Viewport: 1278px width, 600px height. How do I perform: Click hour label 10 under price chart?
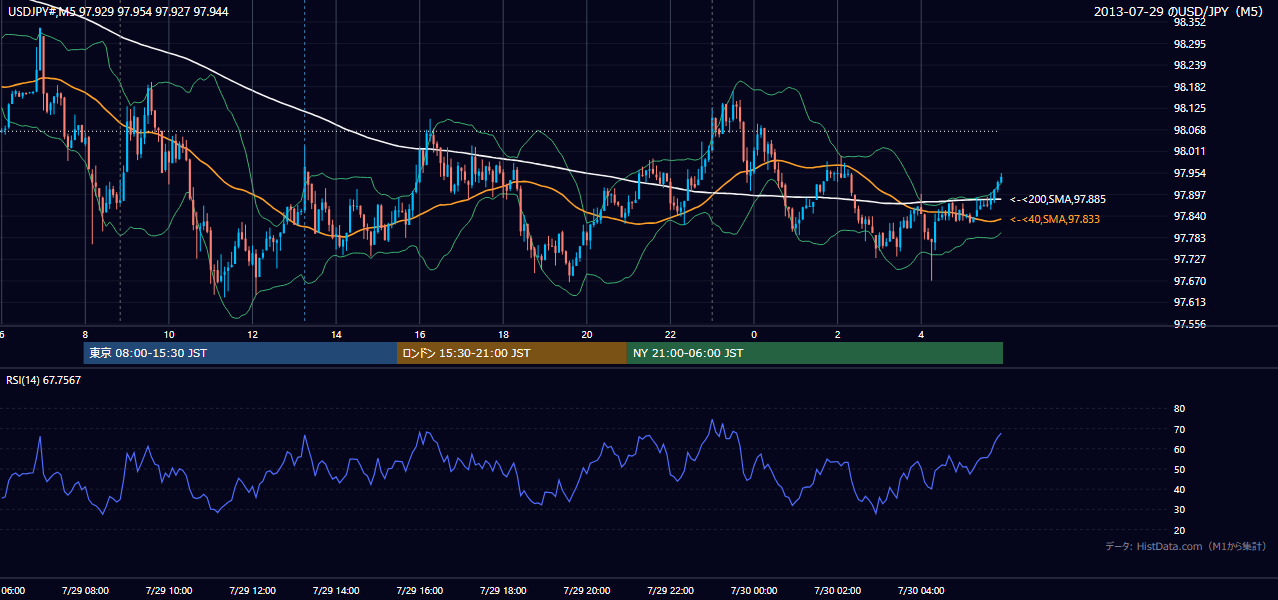[169, 334]
